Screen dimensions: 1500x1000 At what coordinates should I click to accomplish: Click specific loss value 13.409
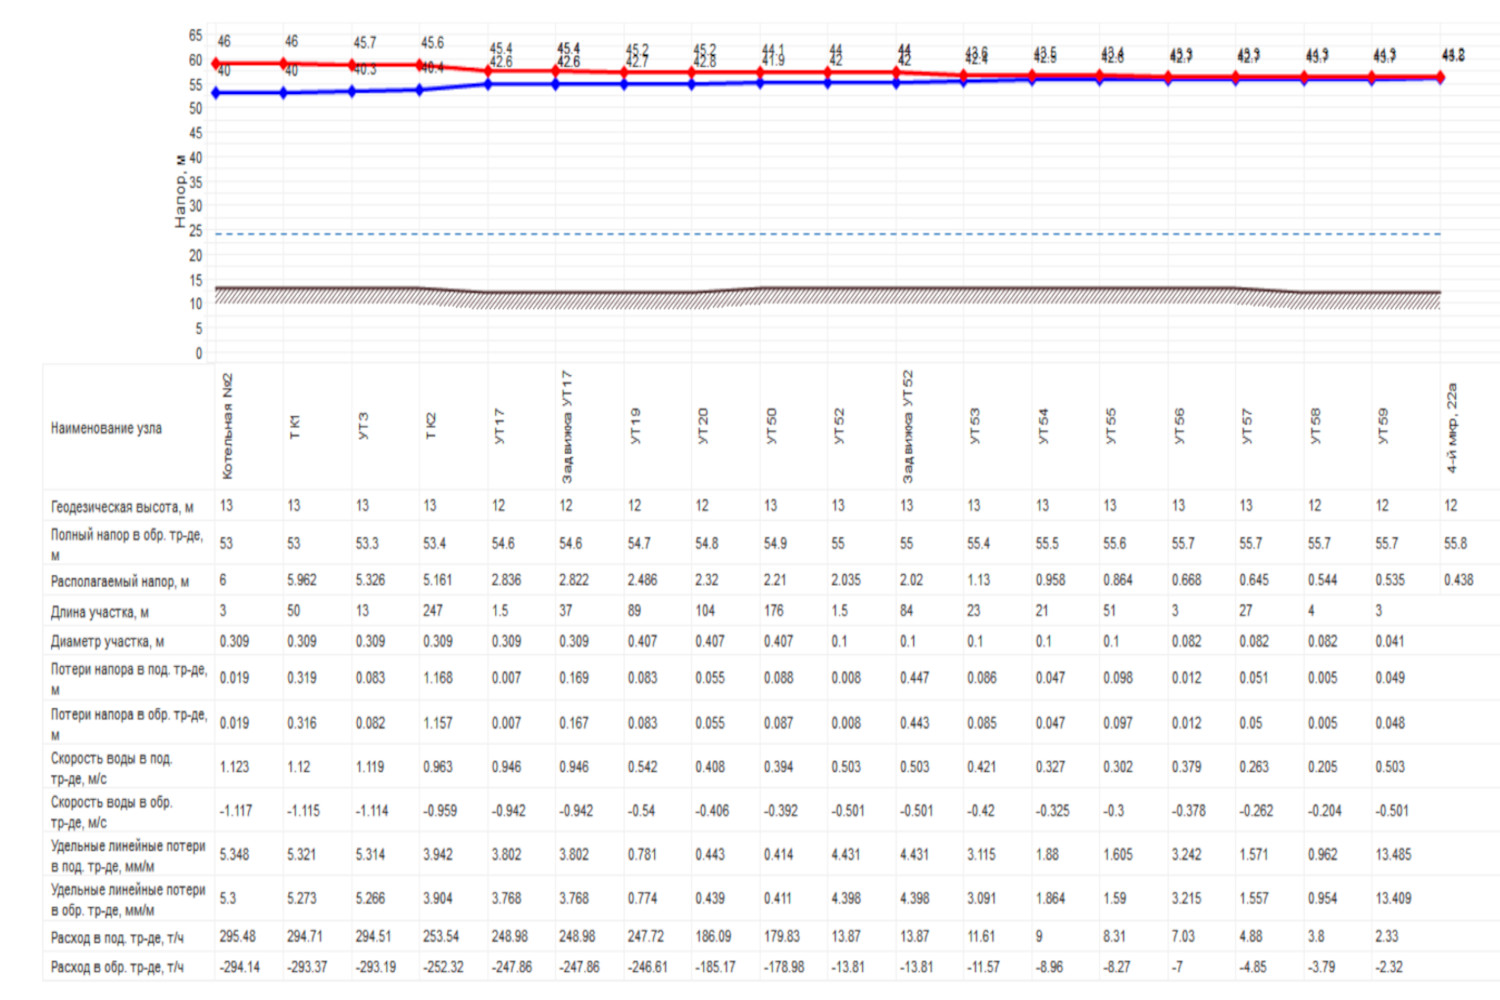(1393, 899)
